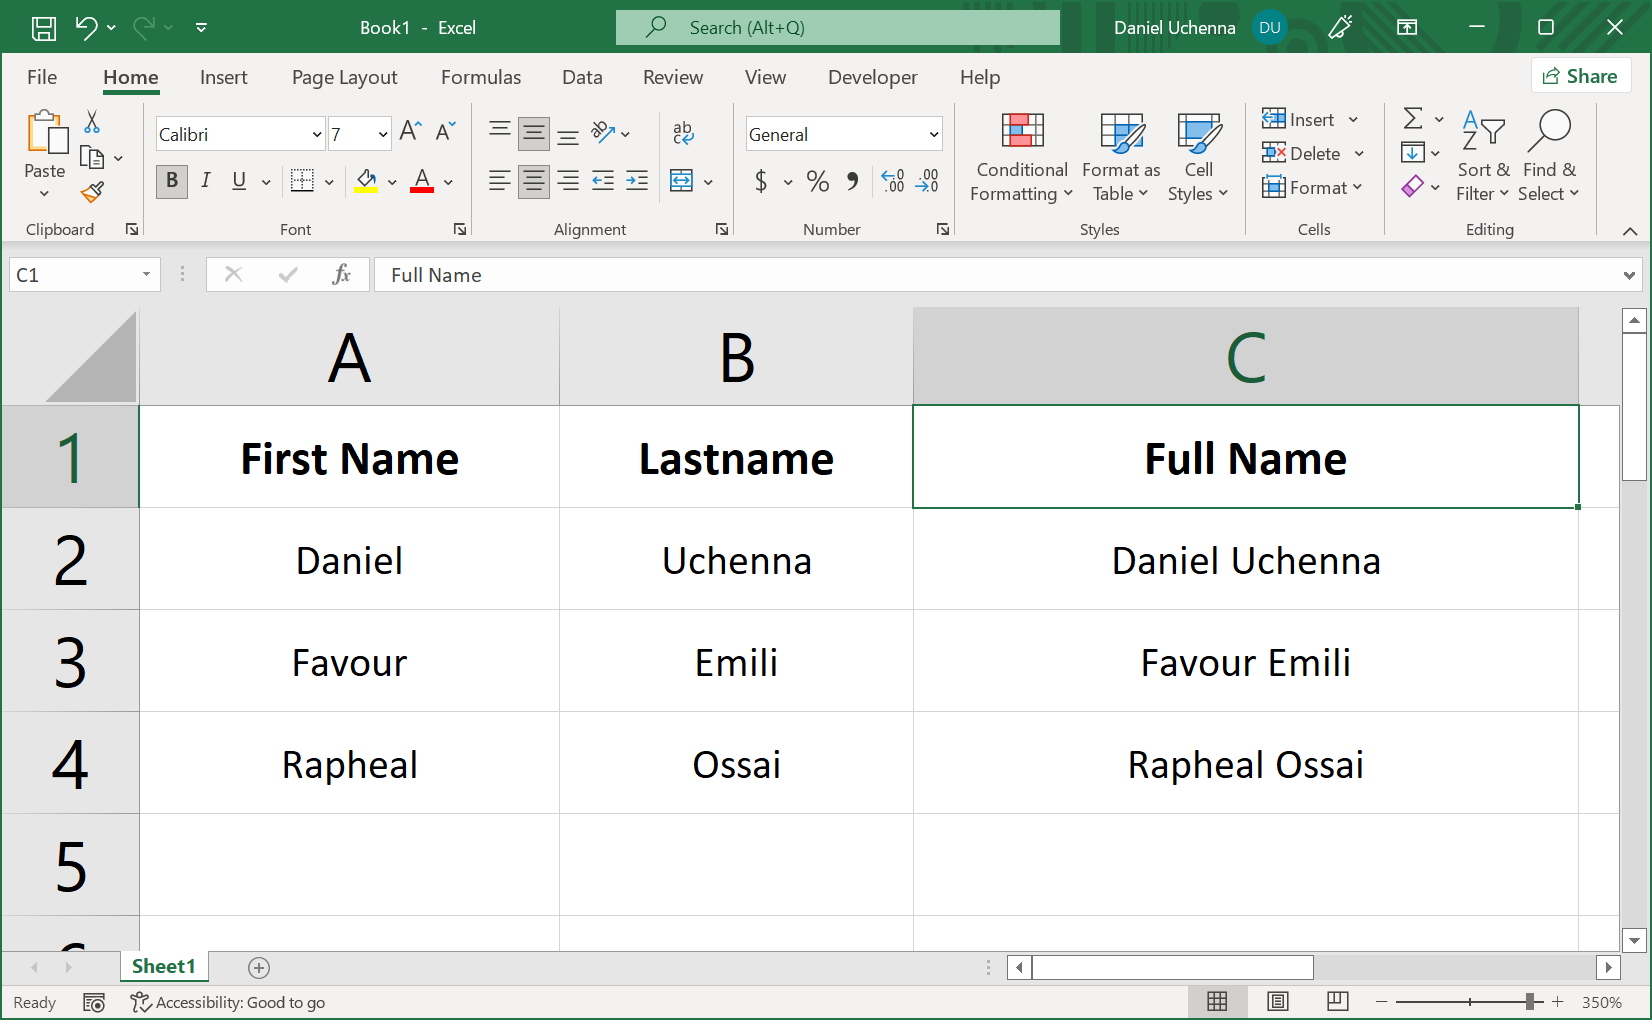This screenshot has height=1020, width=1652.
Task: Collapse the ribbon with the chevron arrow
Action: pos(1629,229)
